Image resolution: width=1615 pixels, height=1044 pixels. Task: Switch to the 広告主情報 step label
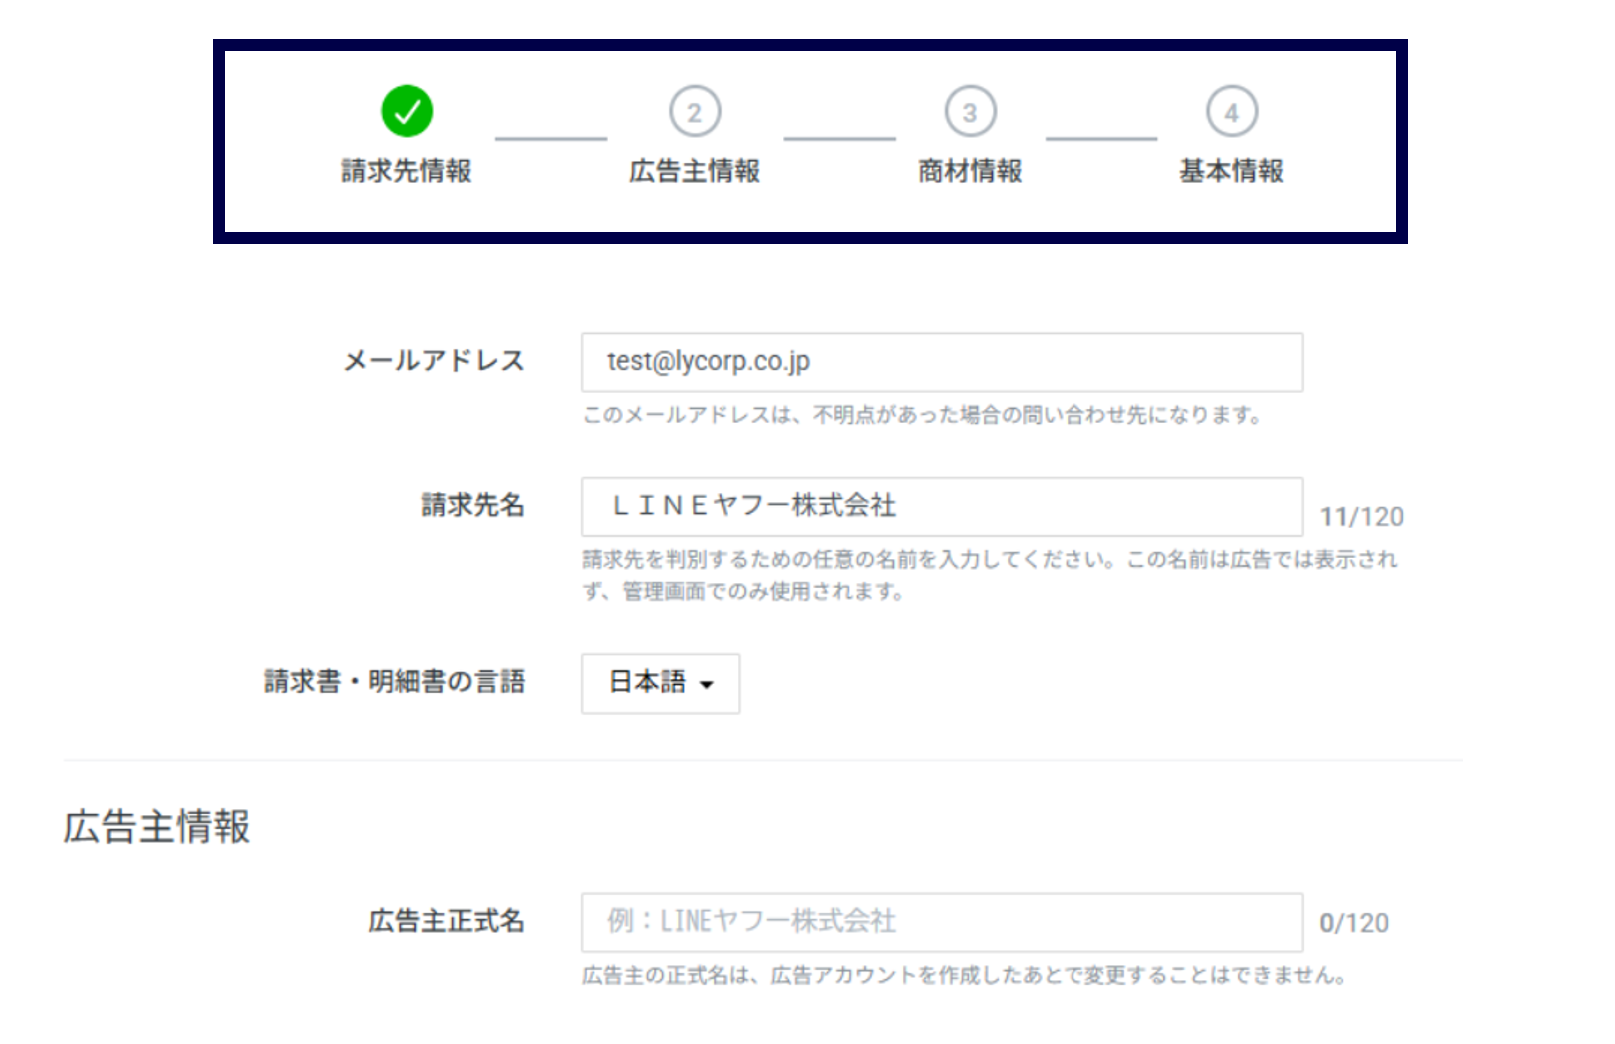(695, 171)
